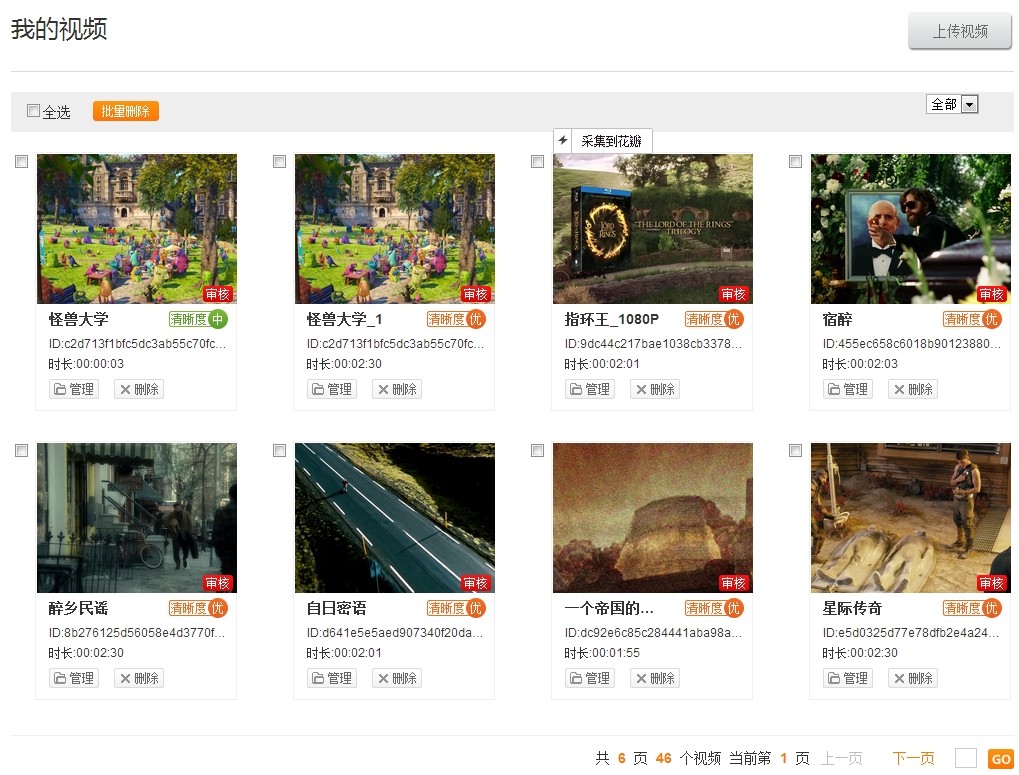1019x775 pixels.
Task: Open the 怪兽大学 video thumbnail
Action: (x=136, y=229)
